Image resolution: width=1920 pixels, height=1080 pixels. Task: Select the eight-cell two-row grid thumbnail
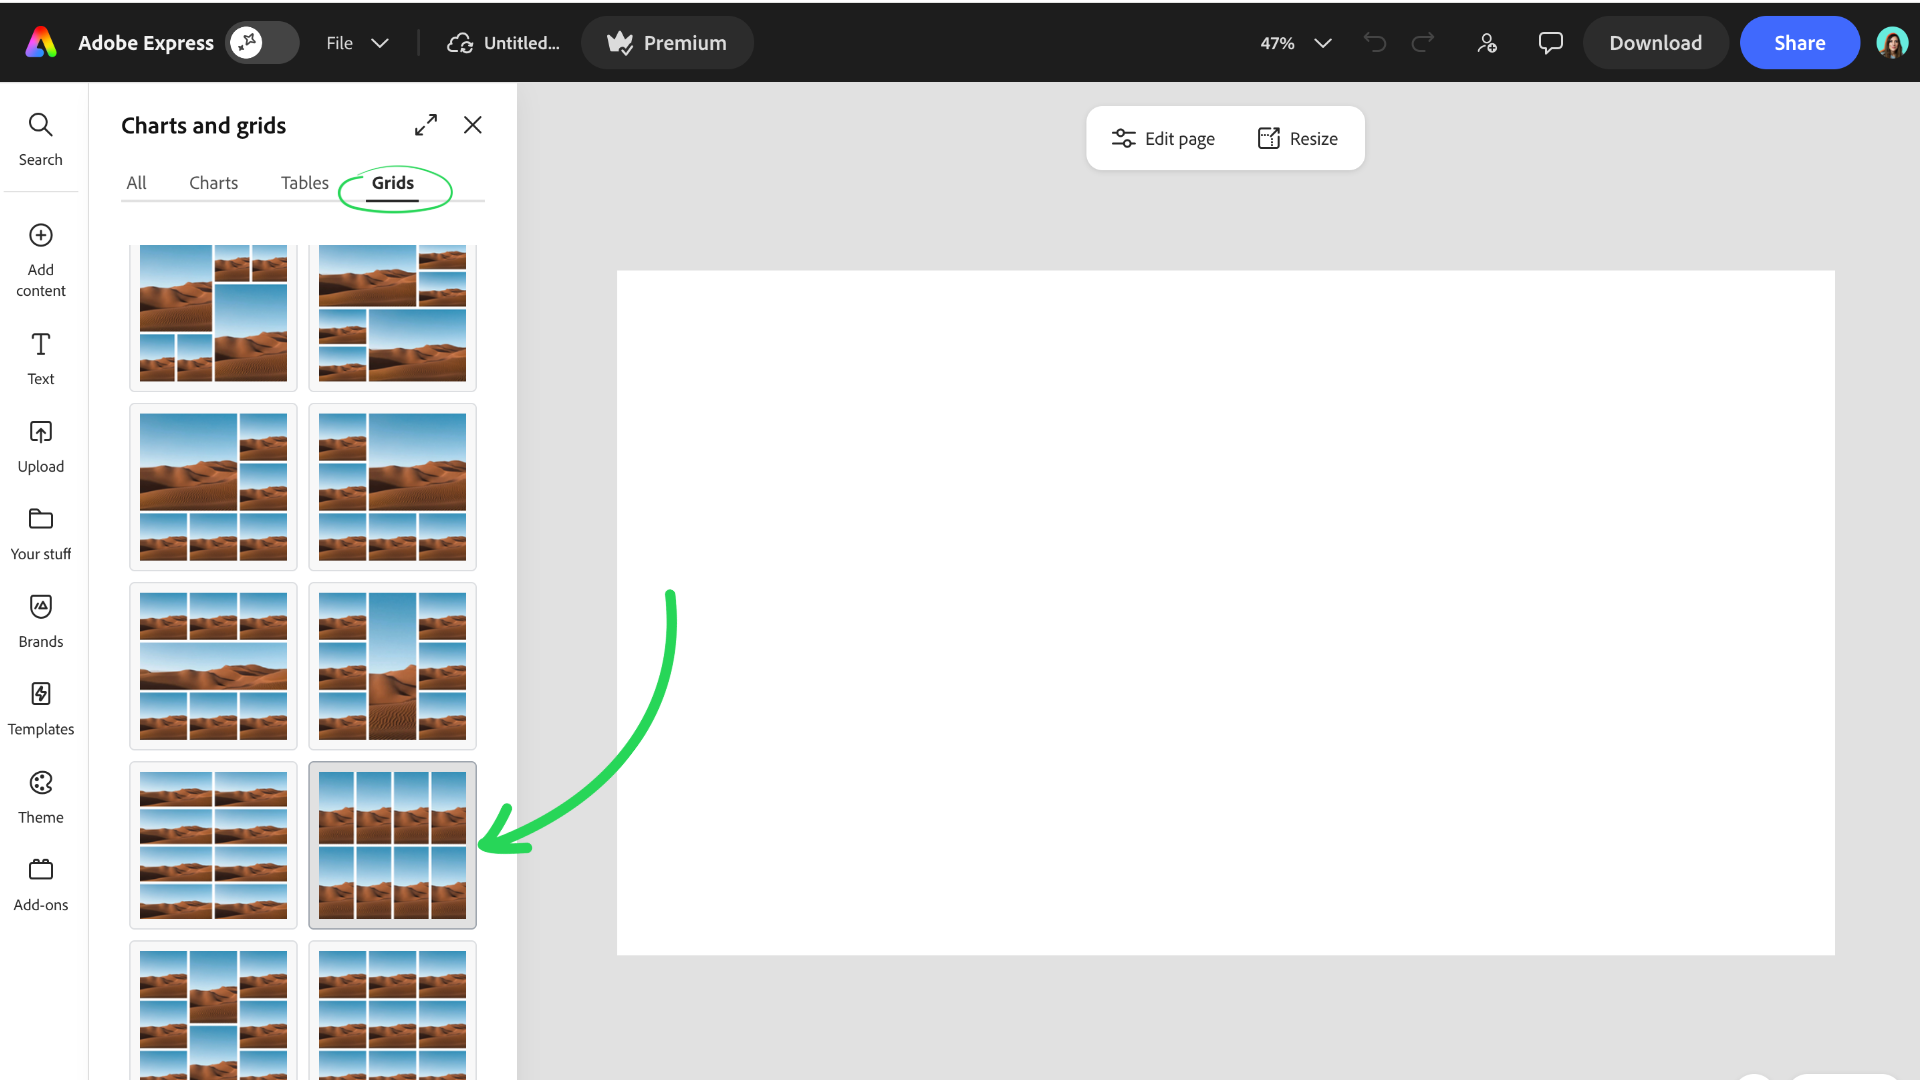(392, 845)
